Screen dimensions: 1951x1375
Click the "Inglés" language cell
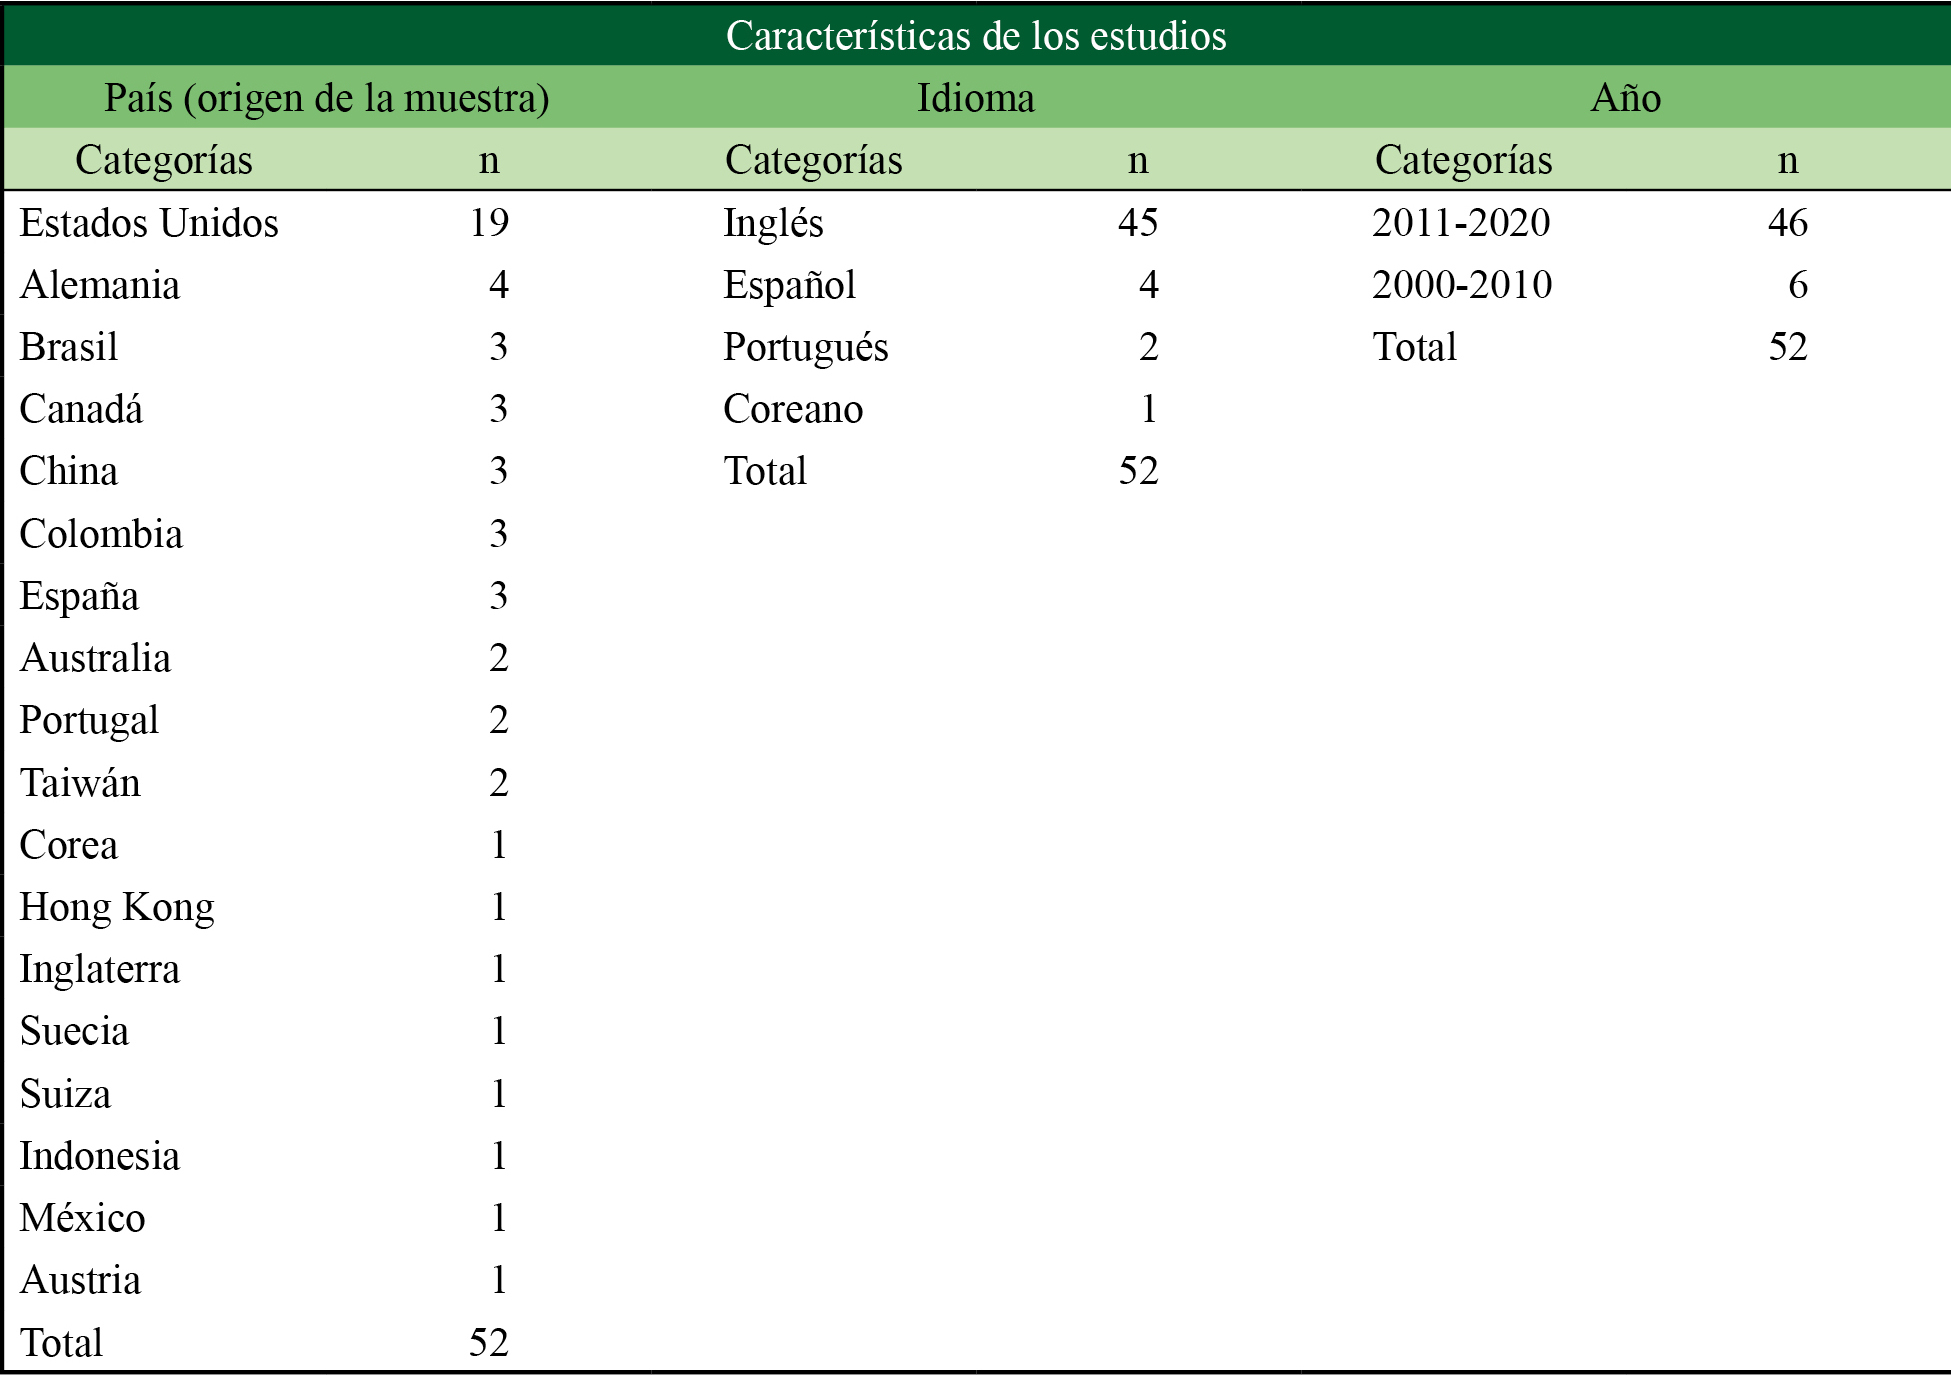point(773,223)
